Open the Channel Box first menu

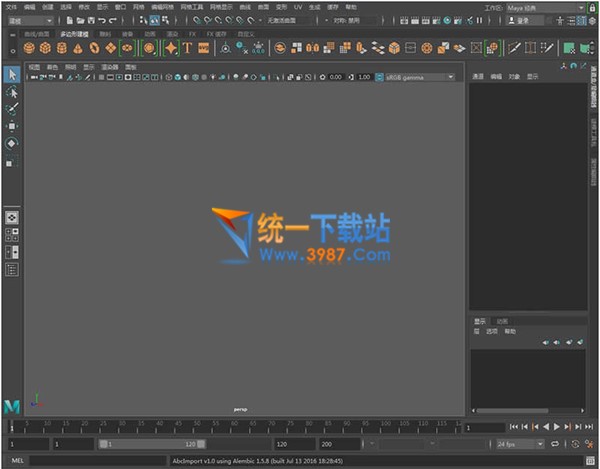click(x=478, y=77)
